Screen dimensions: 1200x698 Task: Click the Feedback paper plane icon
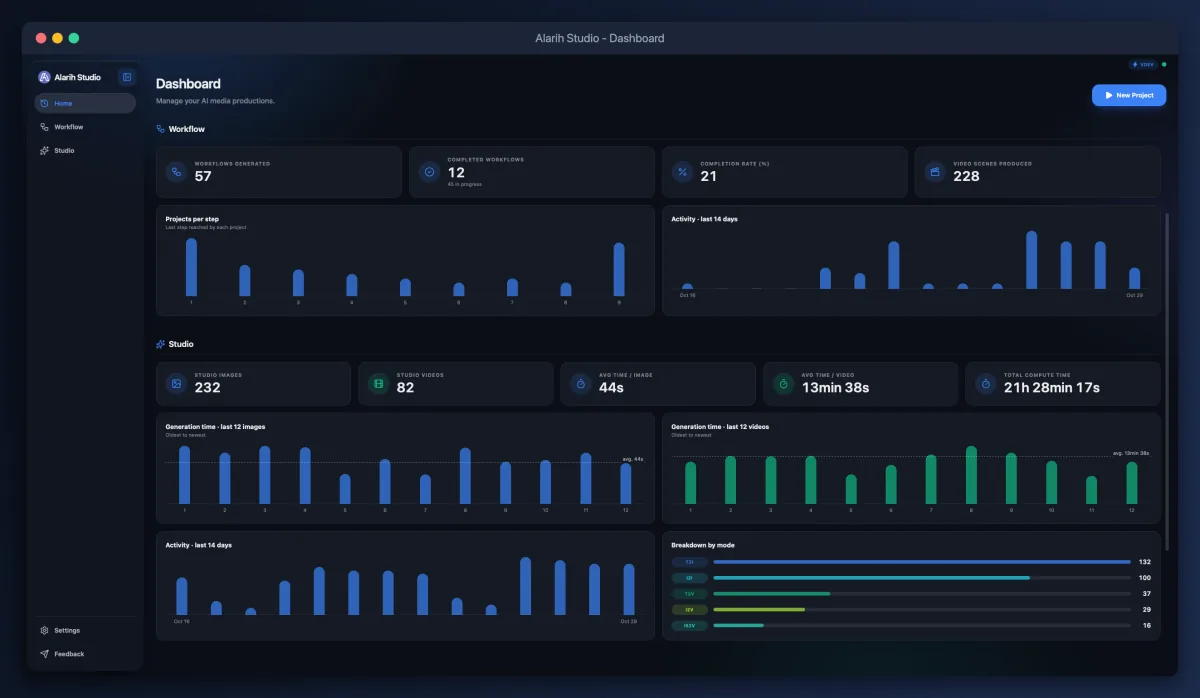(44, 654)
